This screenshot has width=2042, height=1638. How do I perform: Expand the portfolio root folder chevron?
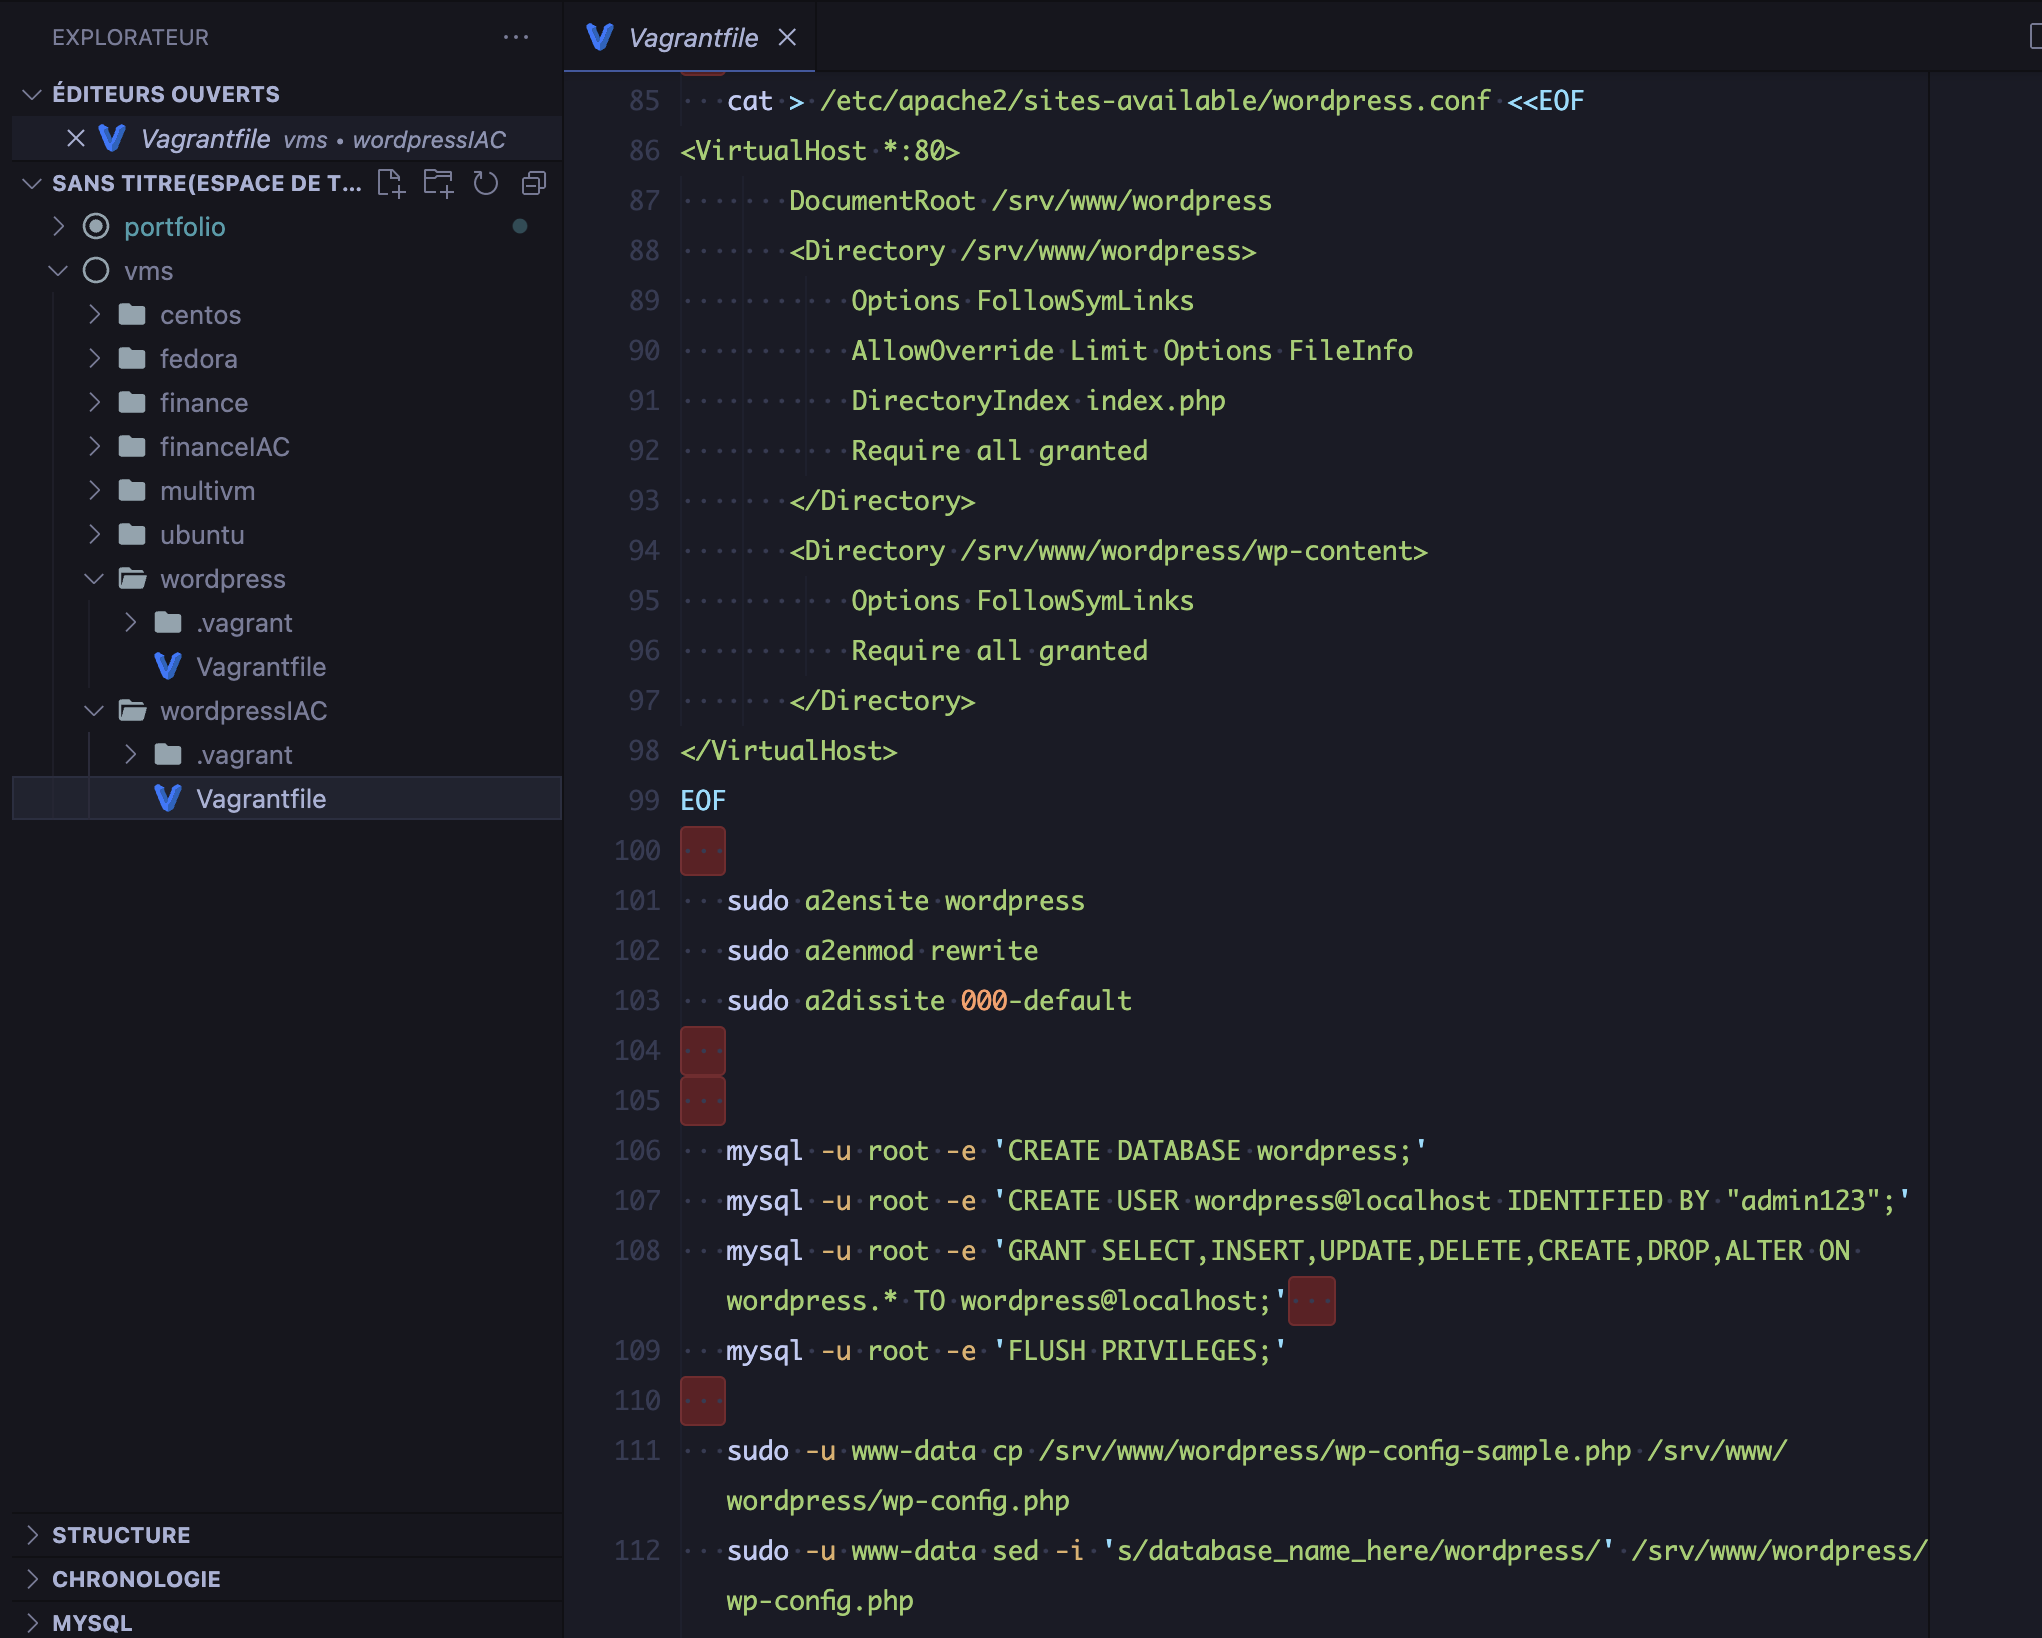coord(58,227)
